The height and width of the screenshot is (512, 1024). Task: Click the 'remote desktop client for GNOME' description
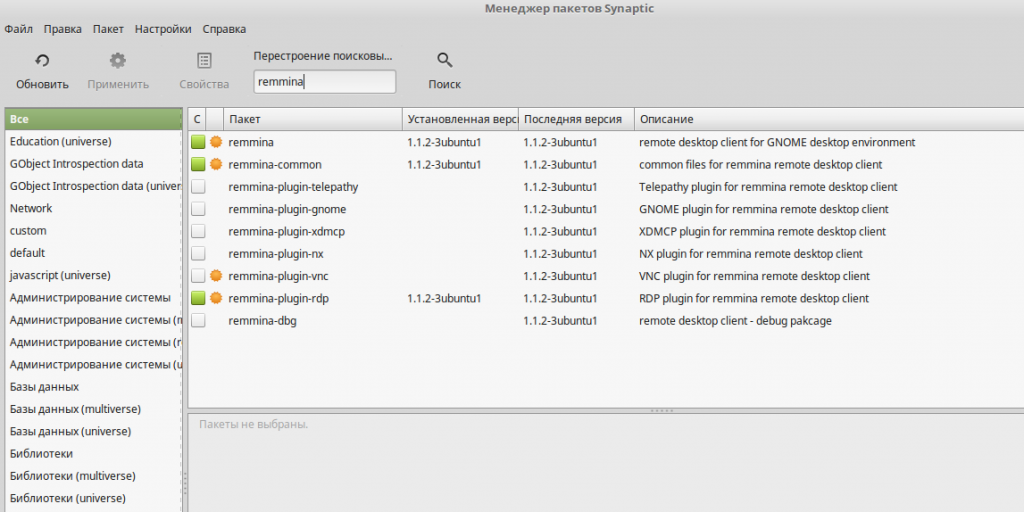click(x=777, y=142)
